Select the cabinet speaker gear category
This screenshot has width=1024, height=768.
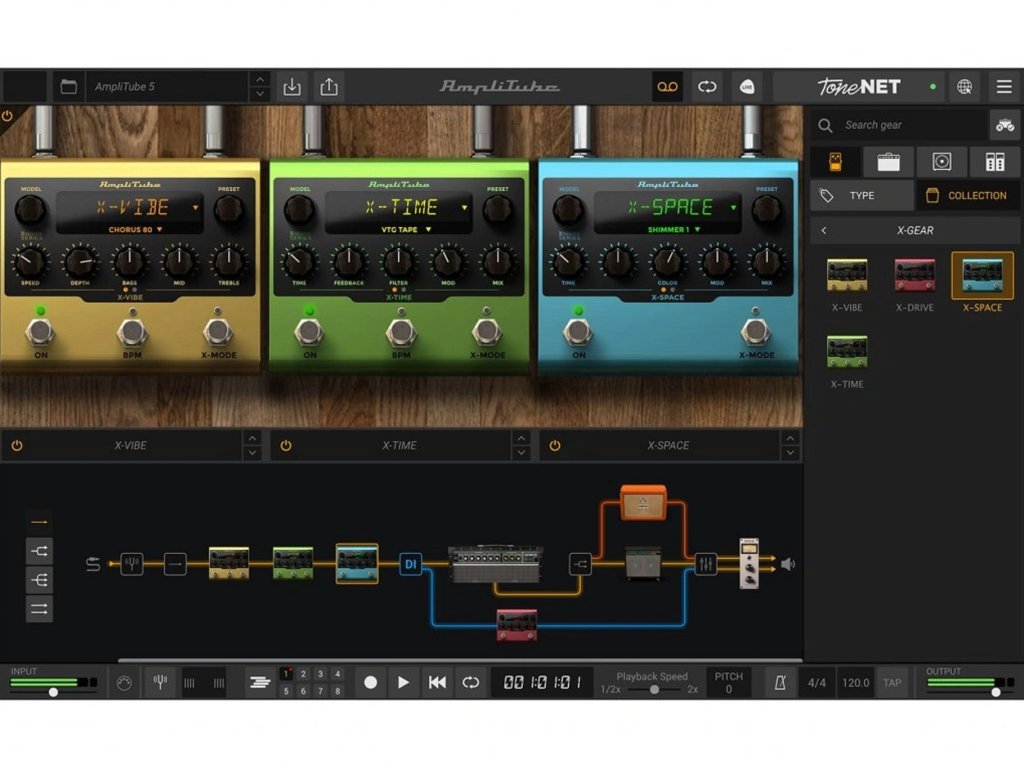pyautogui.click(x=941, y=161)
